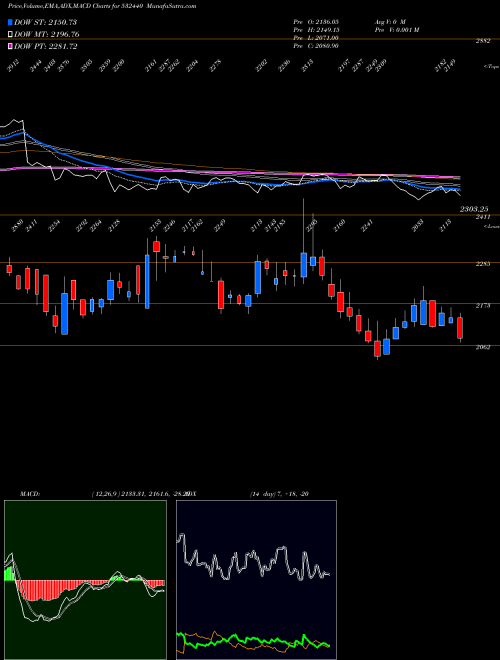Click the 2285 price axis label
Image resolution: width=500 pixels, height=660 pixels.
pyautogui.click(x=483, y=264)
